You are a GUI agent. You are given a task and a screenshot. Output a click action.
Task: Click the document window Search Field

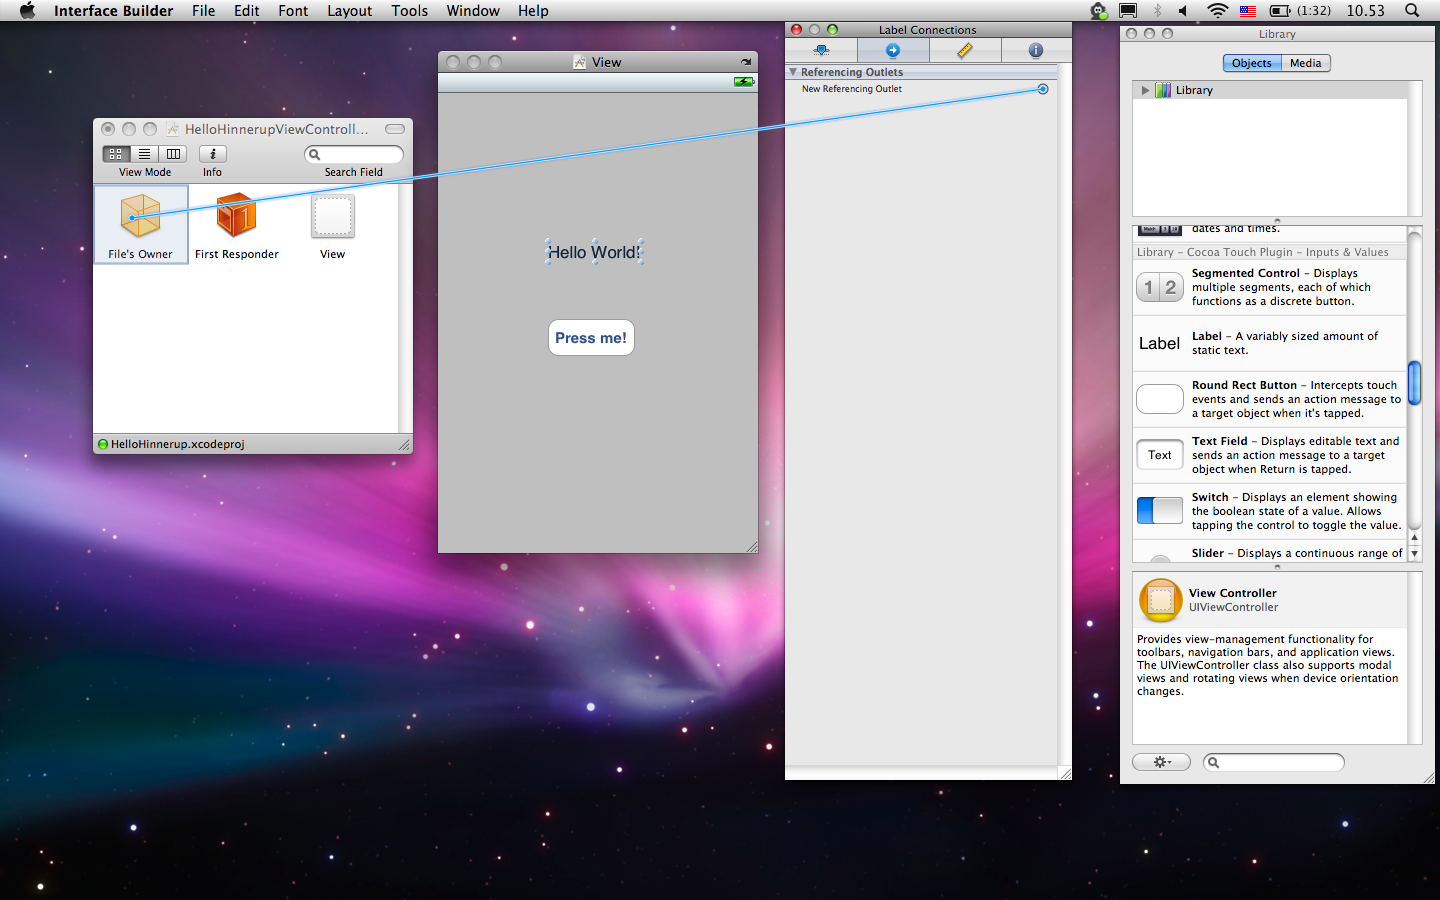point(354,154)
